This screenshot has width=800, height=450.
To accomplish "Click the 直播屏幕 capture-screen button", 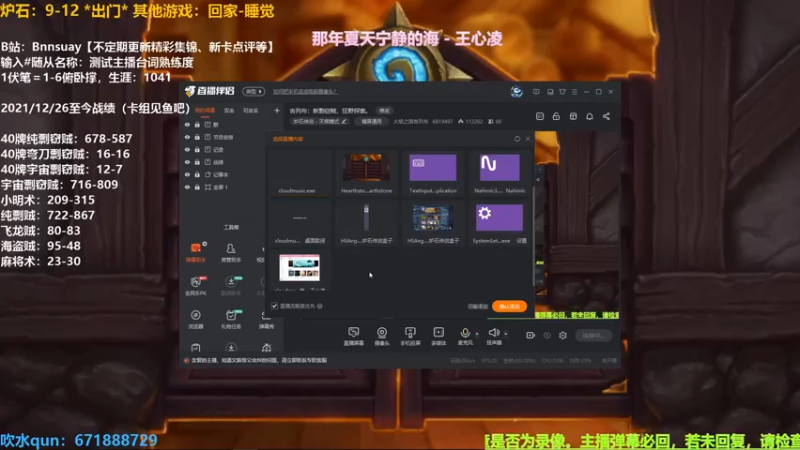I will click(354, 336).
